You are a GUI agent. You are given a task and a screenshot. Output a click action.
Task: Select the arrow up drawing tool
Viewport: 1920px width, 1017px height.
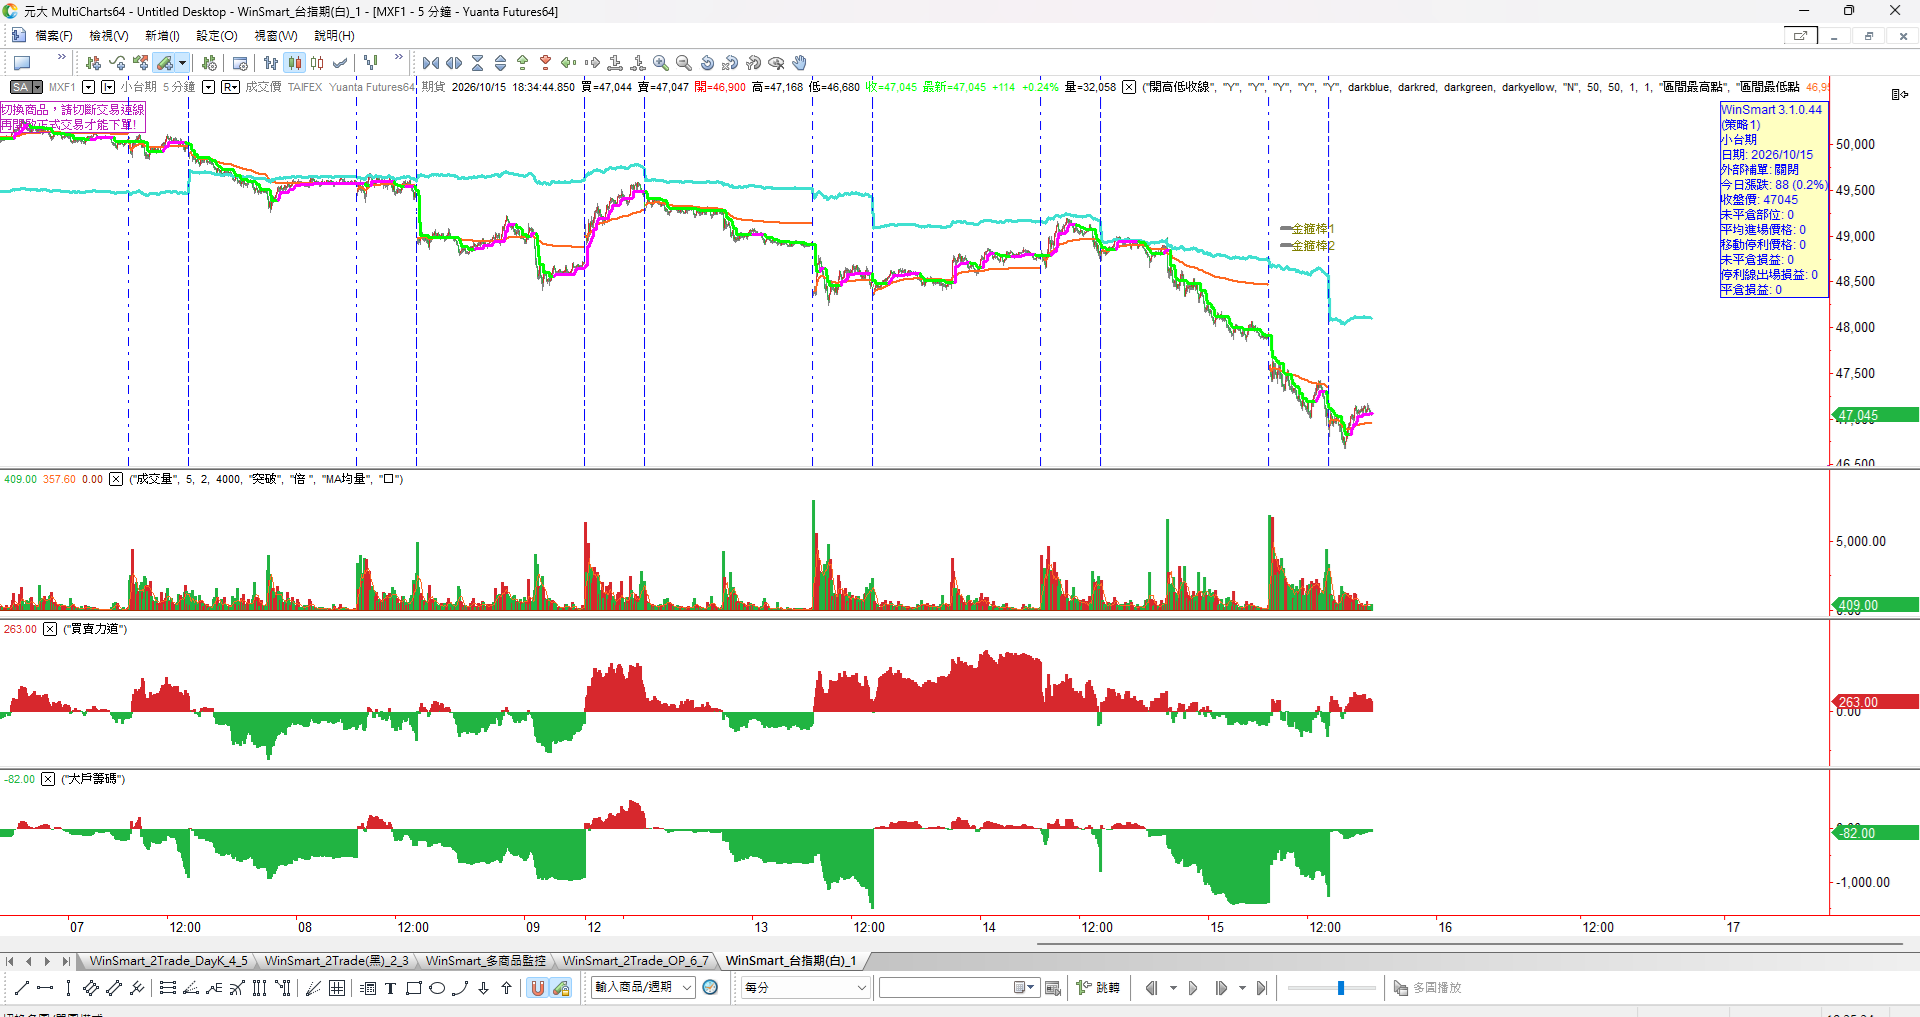click(x=506, y=988)
